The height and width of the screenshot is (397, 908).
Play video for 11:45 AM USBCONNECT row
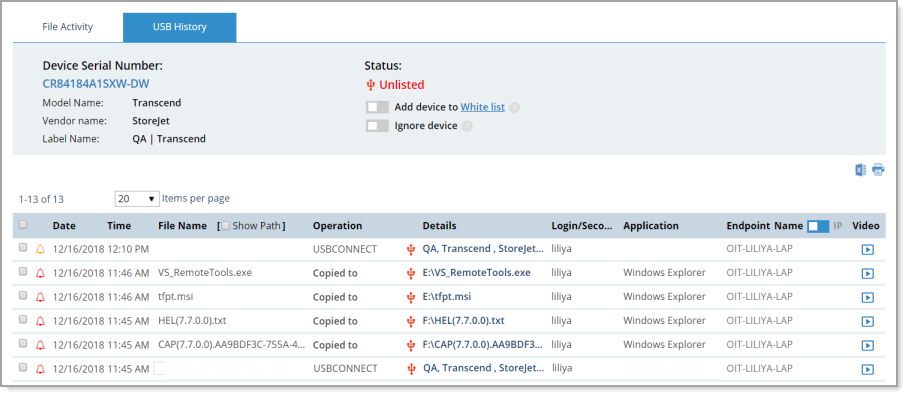click(x=867, y=369)
